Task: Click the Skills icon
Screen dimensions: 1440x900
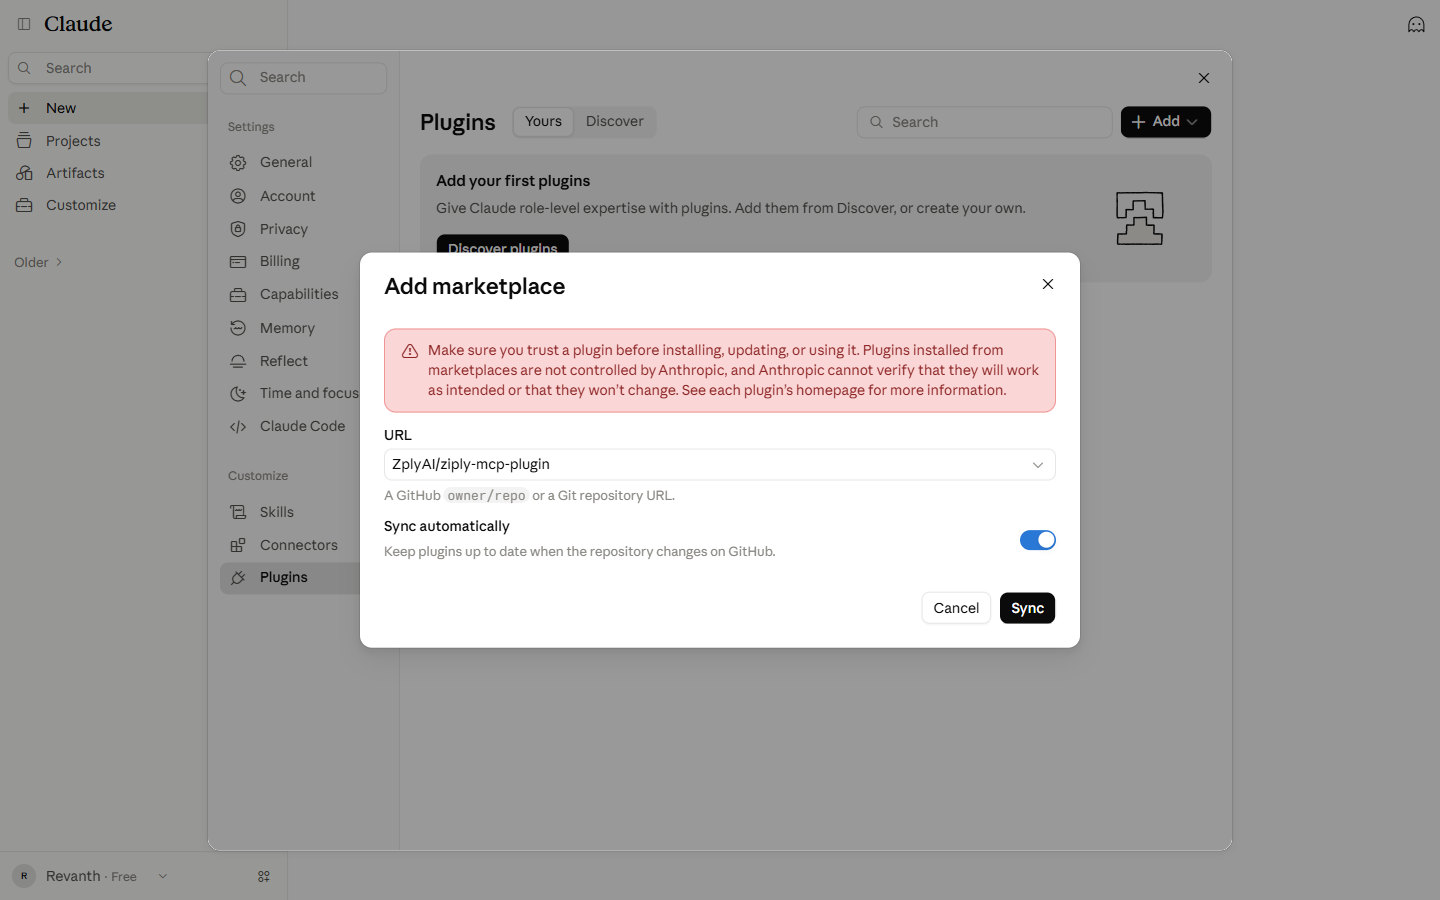Action: coord(238,512)
